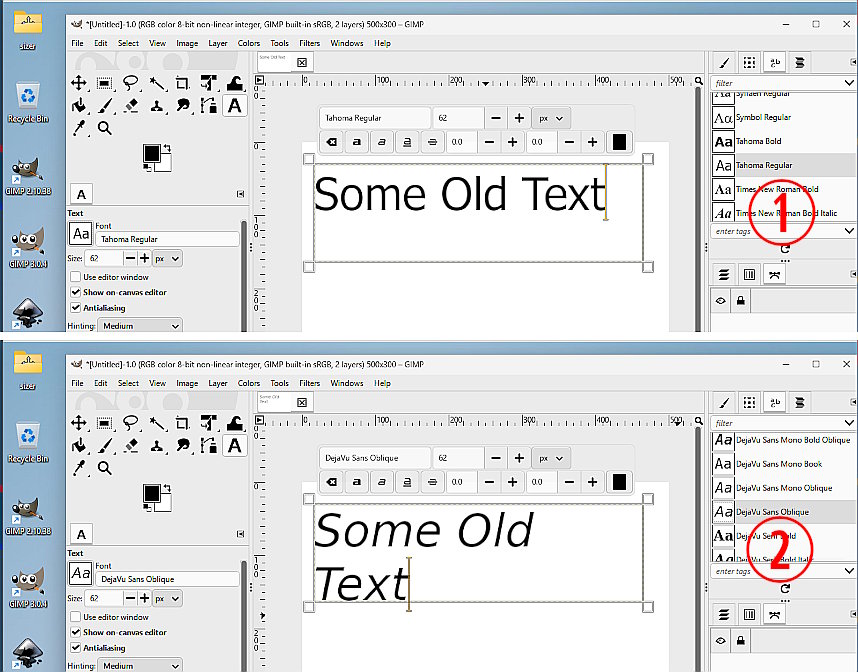Choose 'DejaVu Sans Mono Book' from the font list
Image resolution: width=858 pixels, height=672 pixels.
778,464
